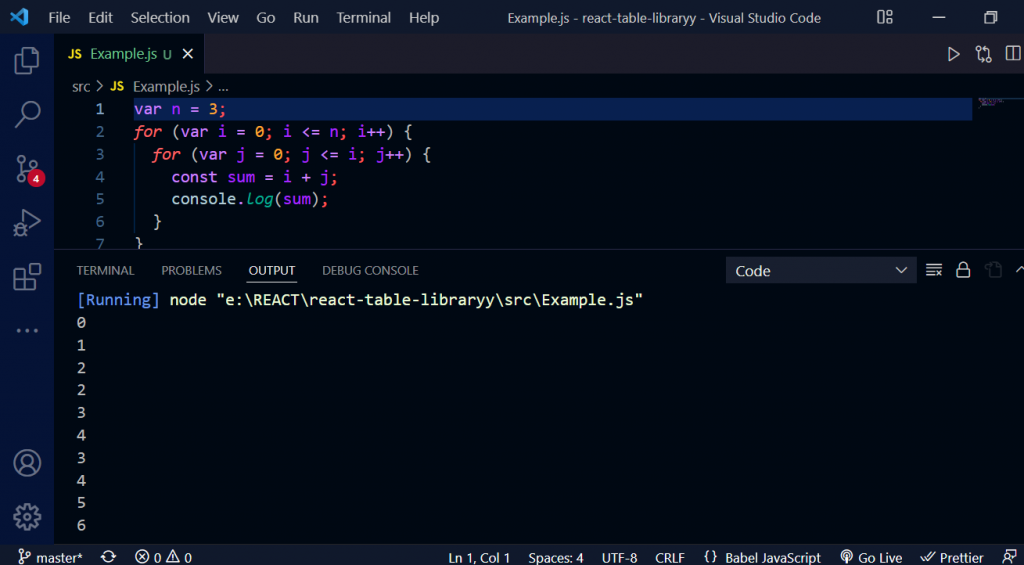Image resolution: width=1024 pixels, height=565 pixels.
Task: Switch to the DEBUG CONSOLE tab
Action: tap(370, 270)
